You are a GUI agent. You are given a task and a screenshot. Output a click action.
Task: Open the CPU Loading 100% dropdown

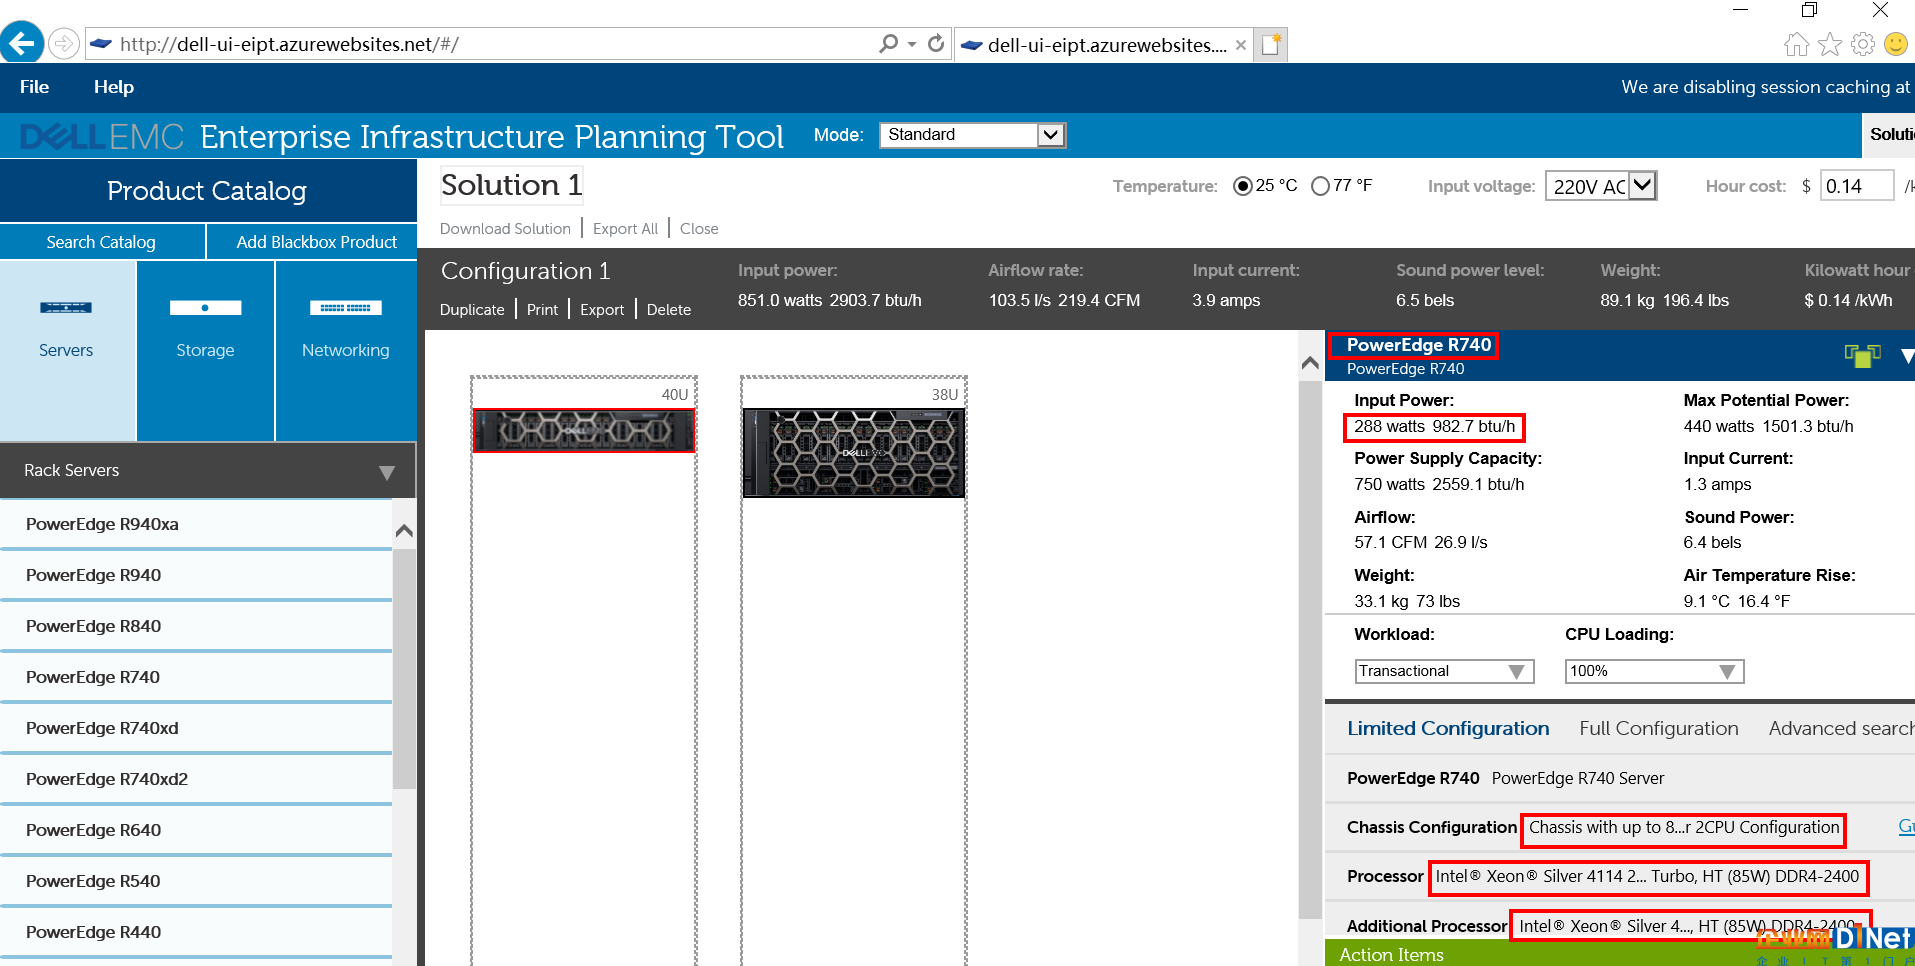(1654, 671)
